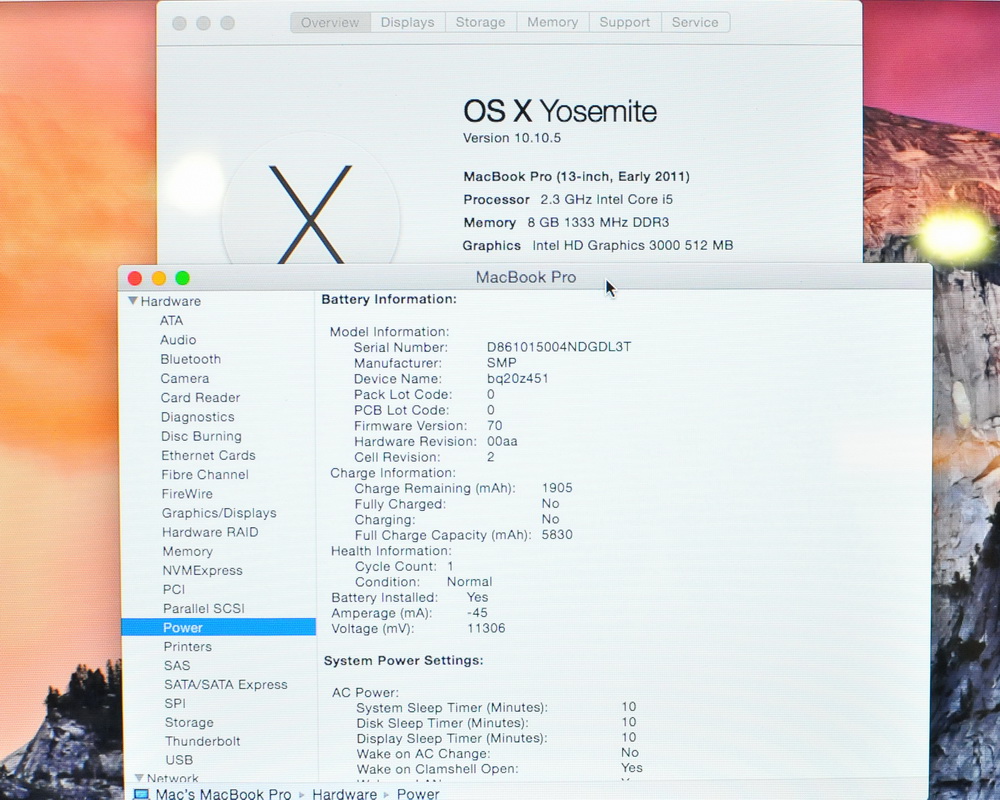
Task: Select Ethernet Cards in sidebar
Action: (x=209, y=456)
